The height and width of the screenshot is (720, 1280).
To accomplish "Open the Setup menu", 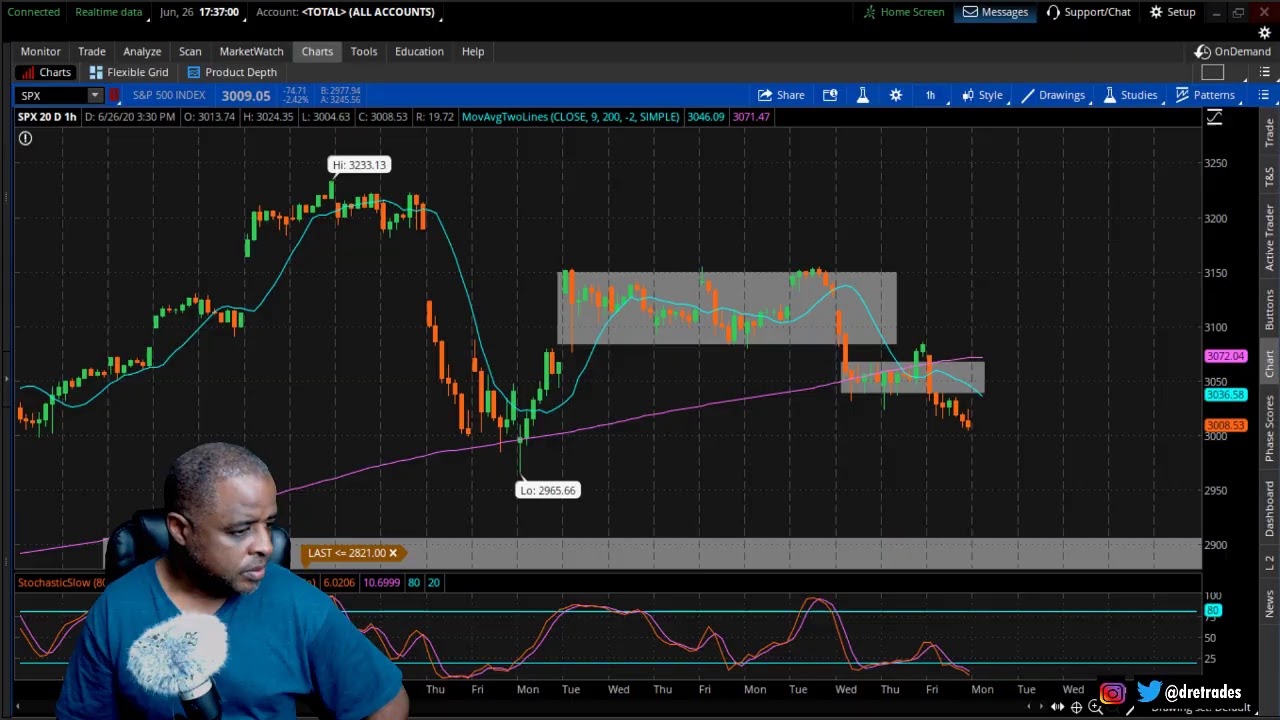I will 1172,12.
